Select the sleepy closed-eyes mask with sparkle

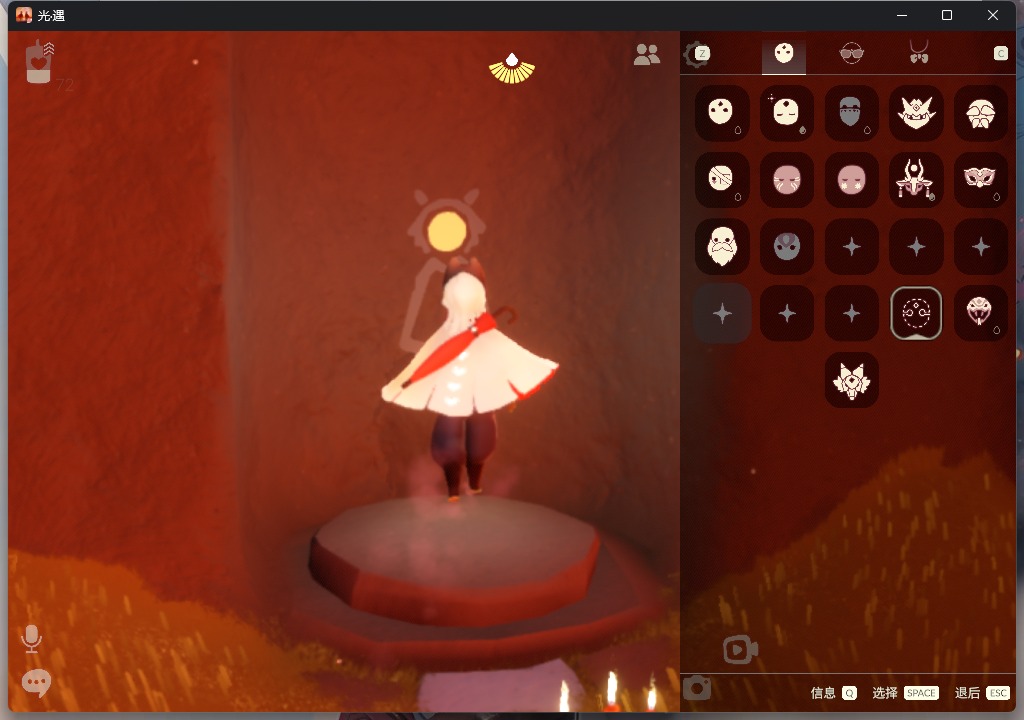point(786,112)
